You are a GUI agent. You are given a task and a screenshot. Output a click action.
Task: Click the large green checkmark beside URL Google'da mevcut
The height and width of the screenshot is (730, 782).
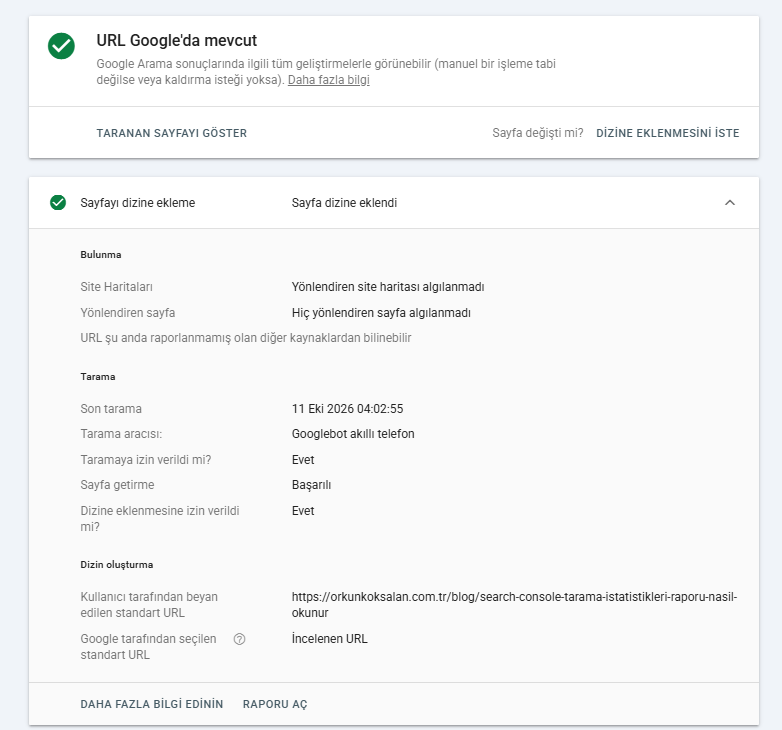tap(61, 46)
